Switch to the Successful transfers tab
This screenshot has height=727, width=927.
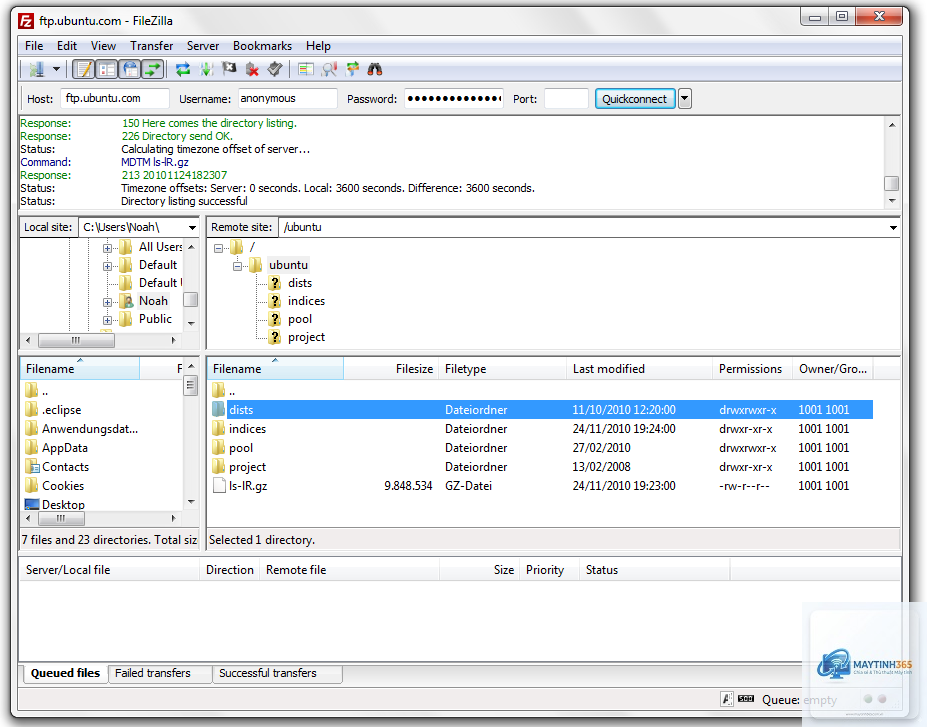pos(277,673)
